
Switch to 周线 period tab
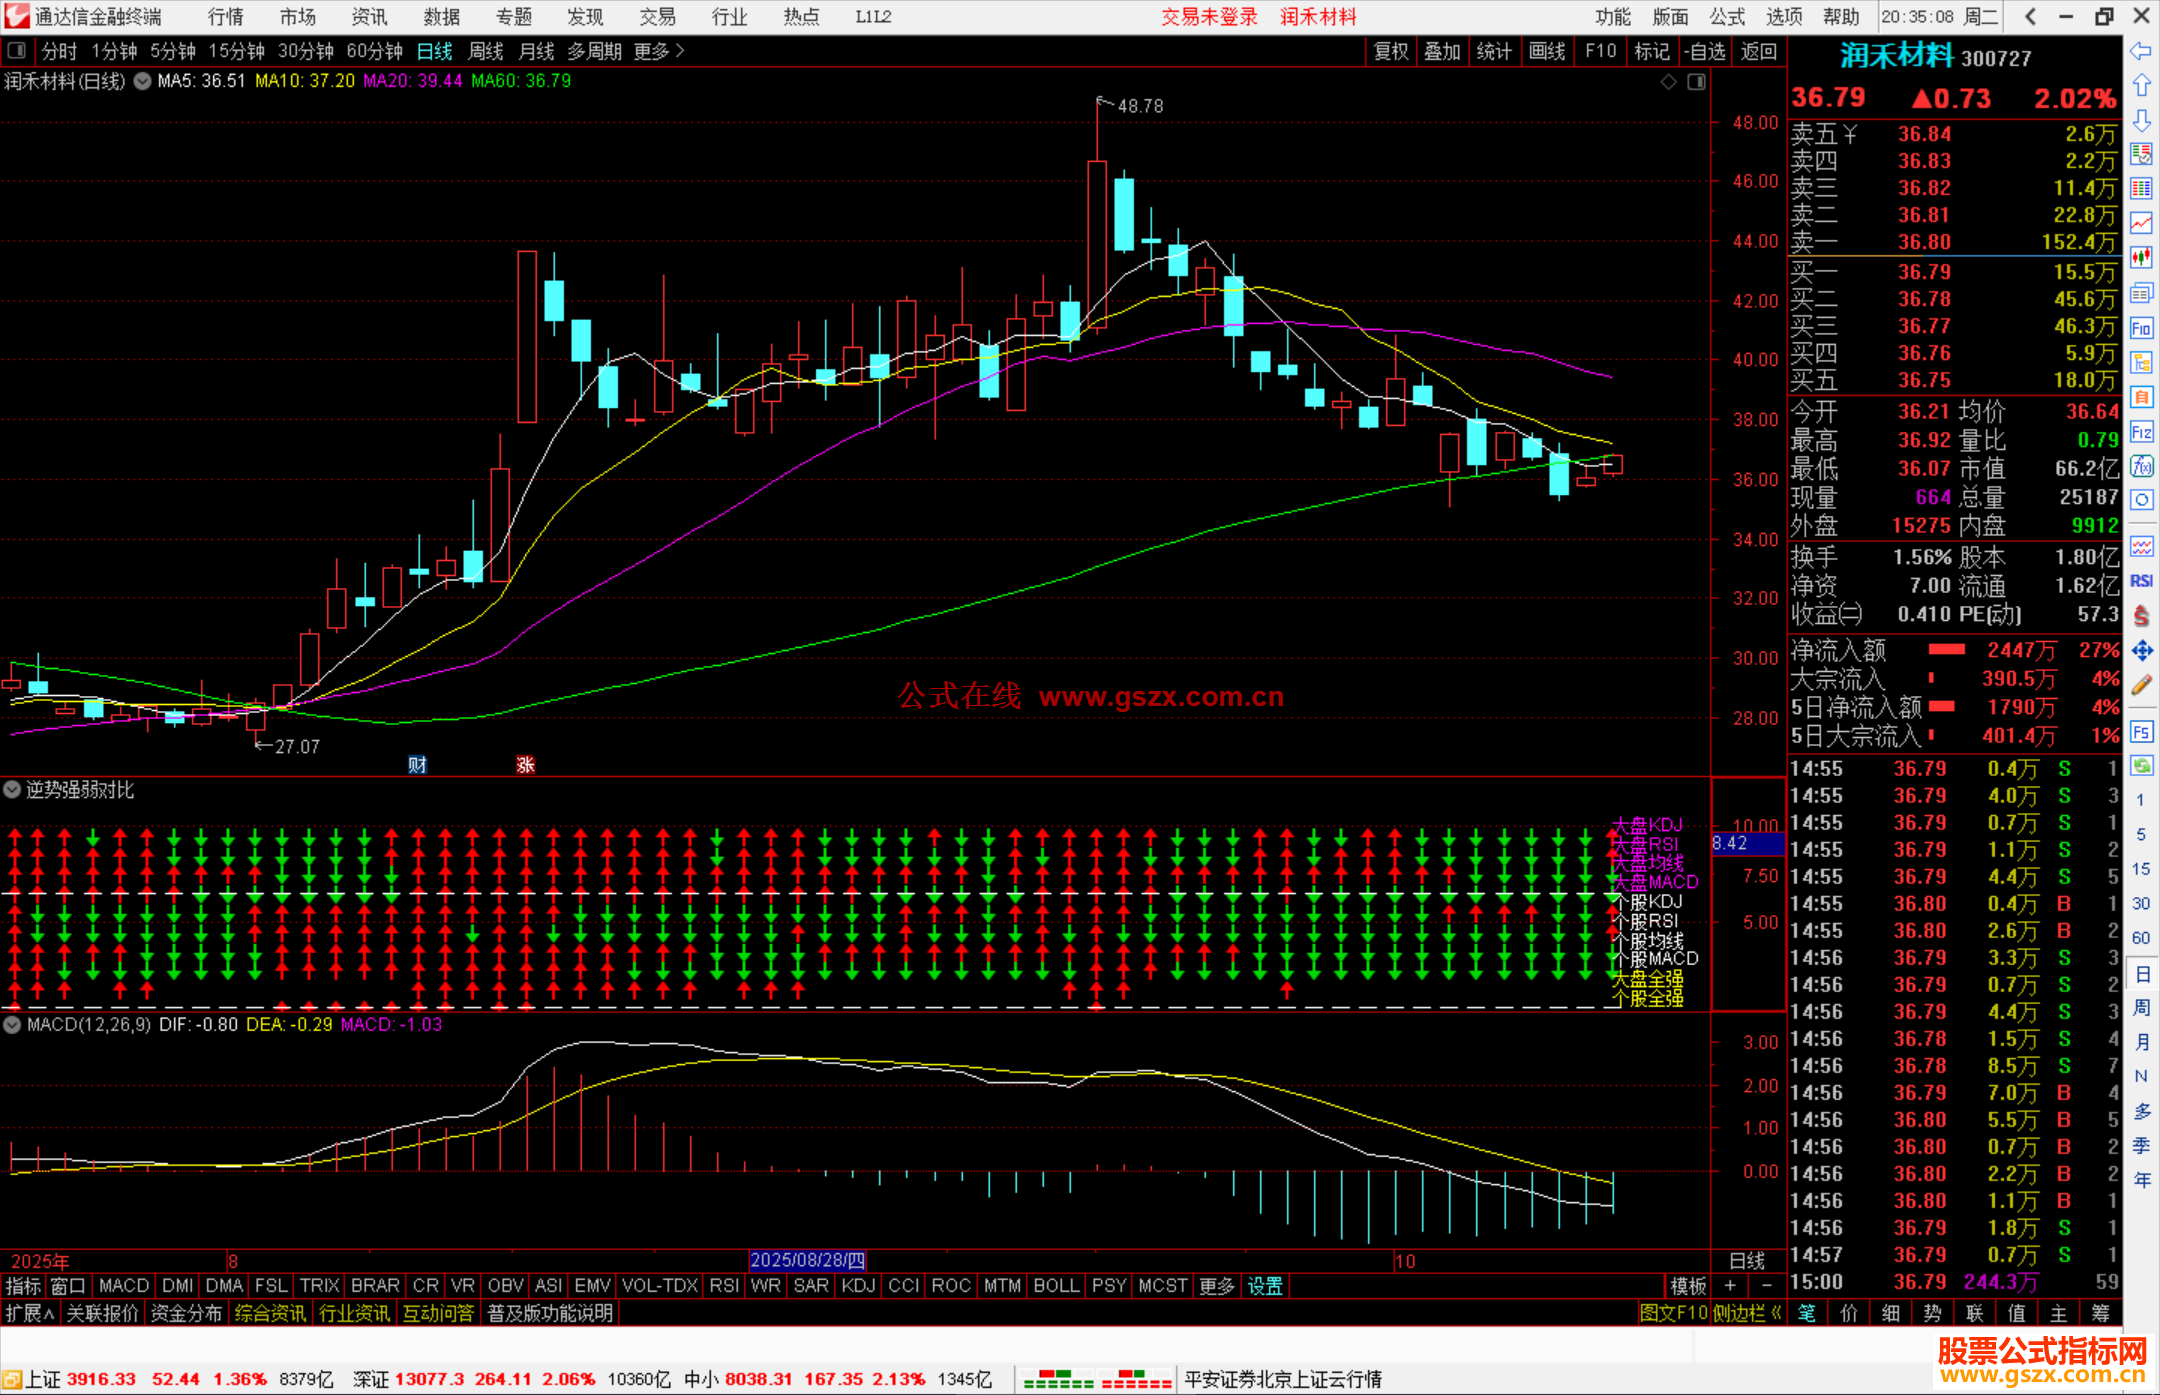(x=486, y=51)
